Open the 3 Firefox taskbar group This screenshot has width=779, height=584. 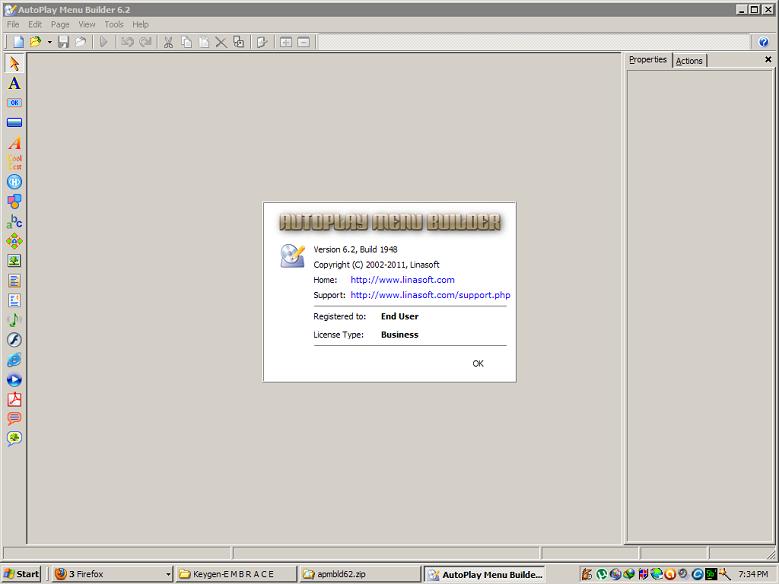click(112, 574)
